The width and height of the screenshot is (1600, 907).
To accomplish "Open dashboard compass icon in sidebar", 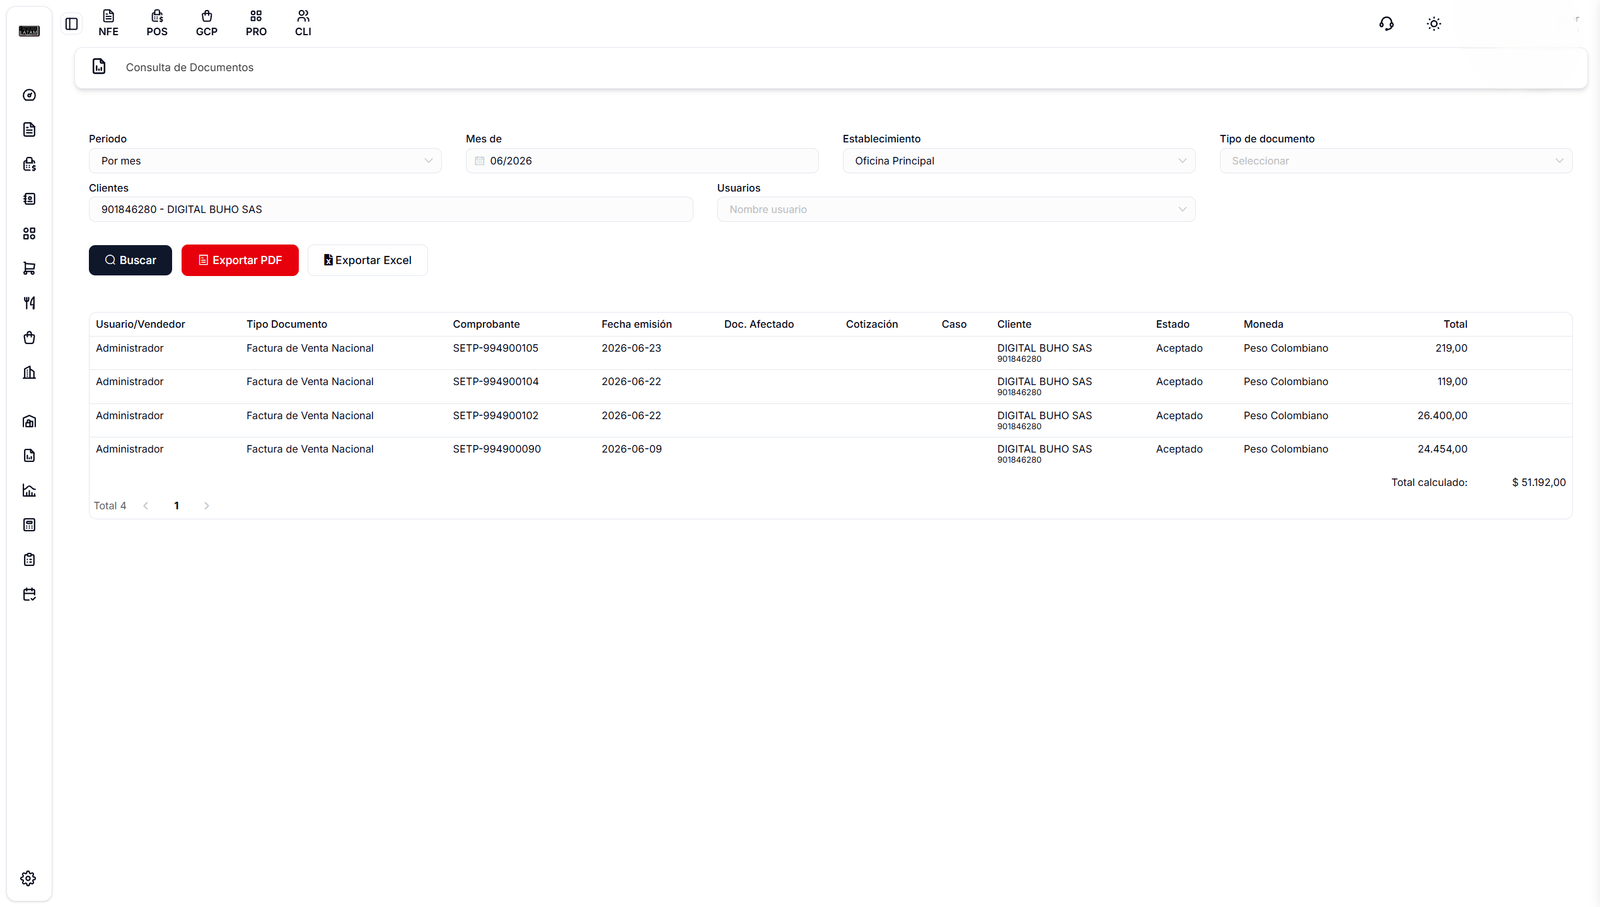I will pyautogui.click(x=29, y=95).
